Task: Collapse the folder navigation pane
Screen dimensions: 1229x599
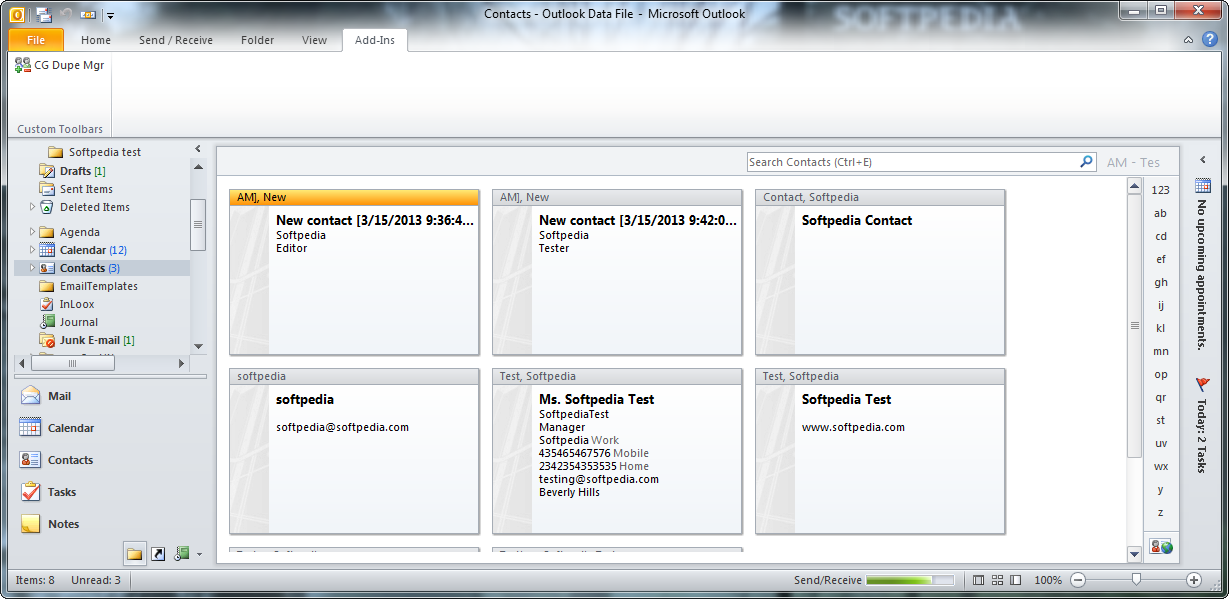Action: coord(197,148)
